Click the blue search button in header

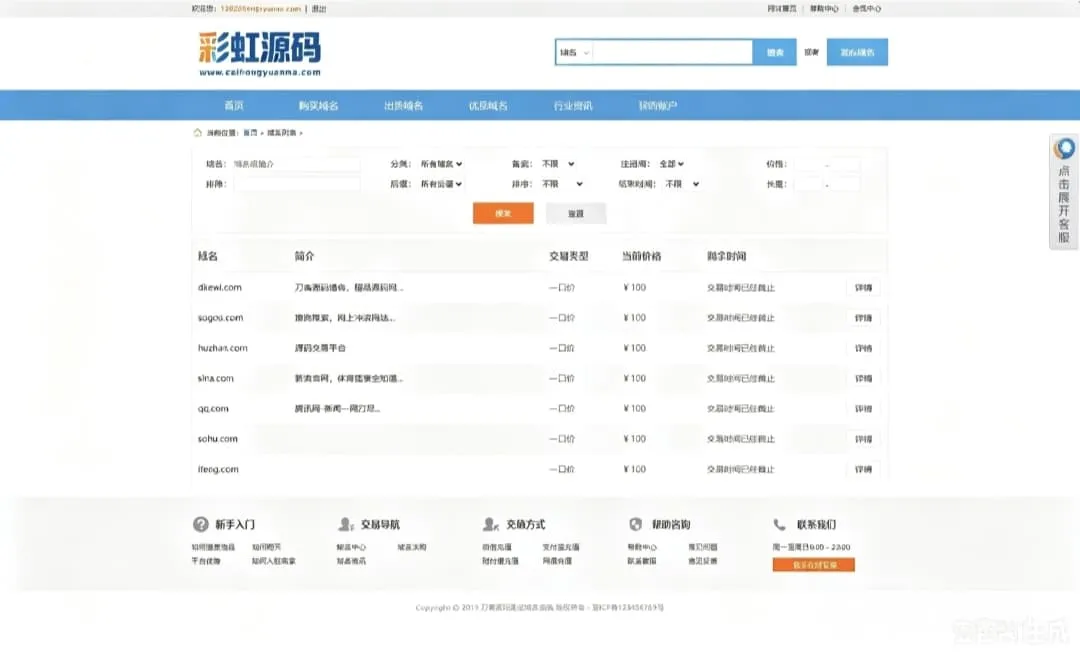[775, 52]
